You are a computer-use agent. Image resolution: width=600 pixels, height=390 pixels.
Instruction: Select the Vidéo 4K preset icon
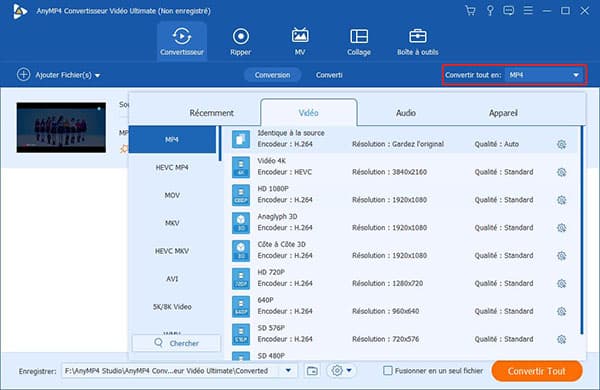(x=241, y=167)
